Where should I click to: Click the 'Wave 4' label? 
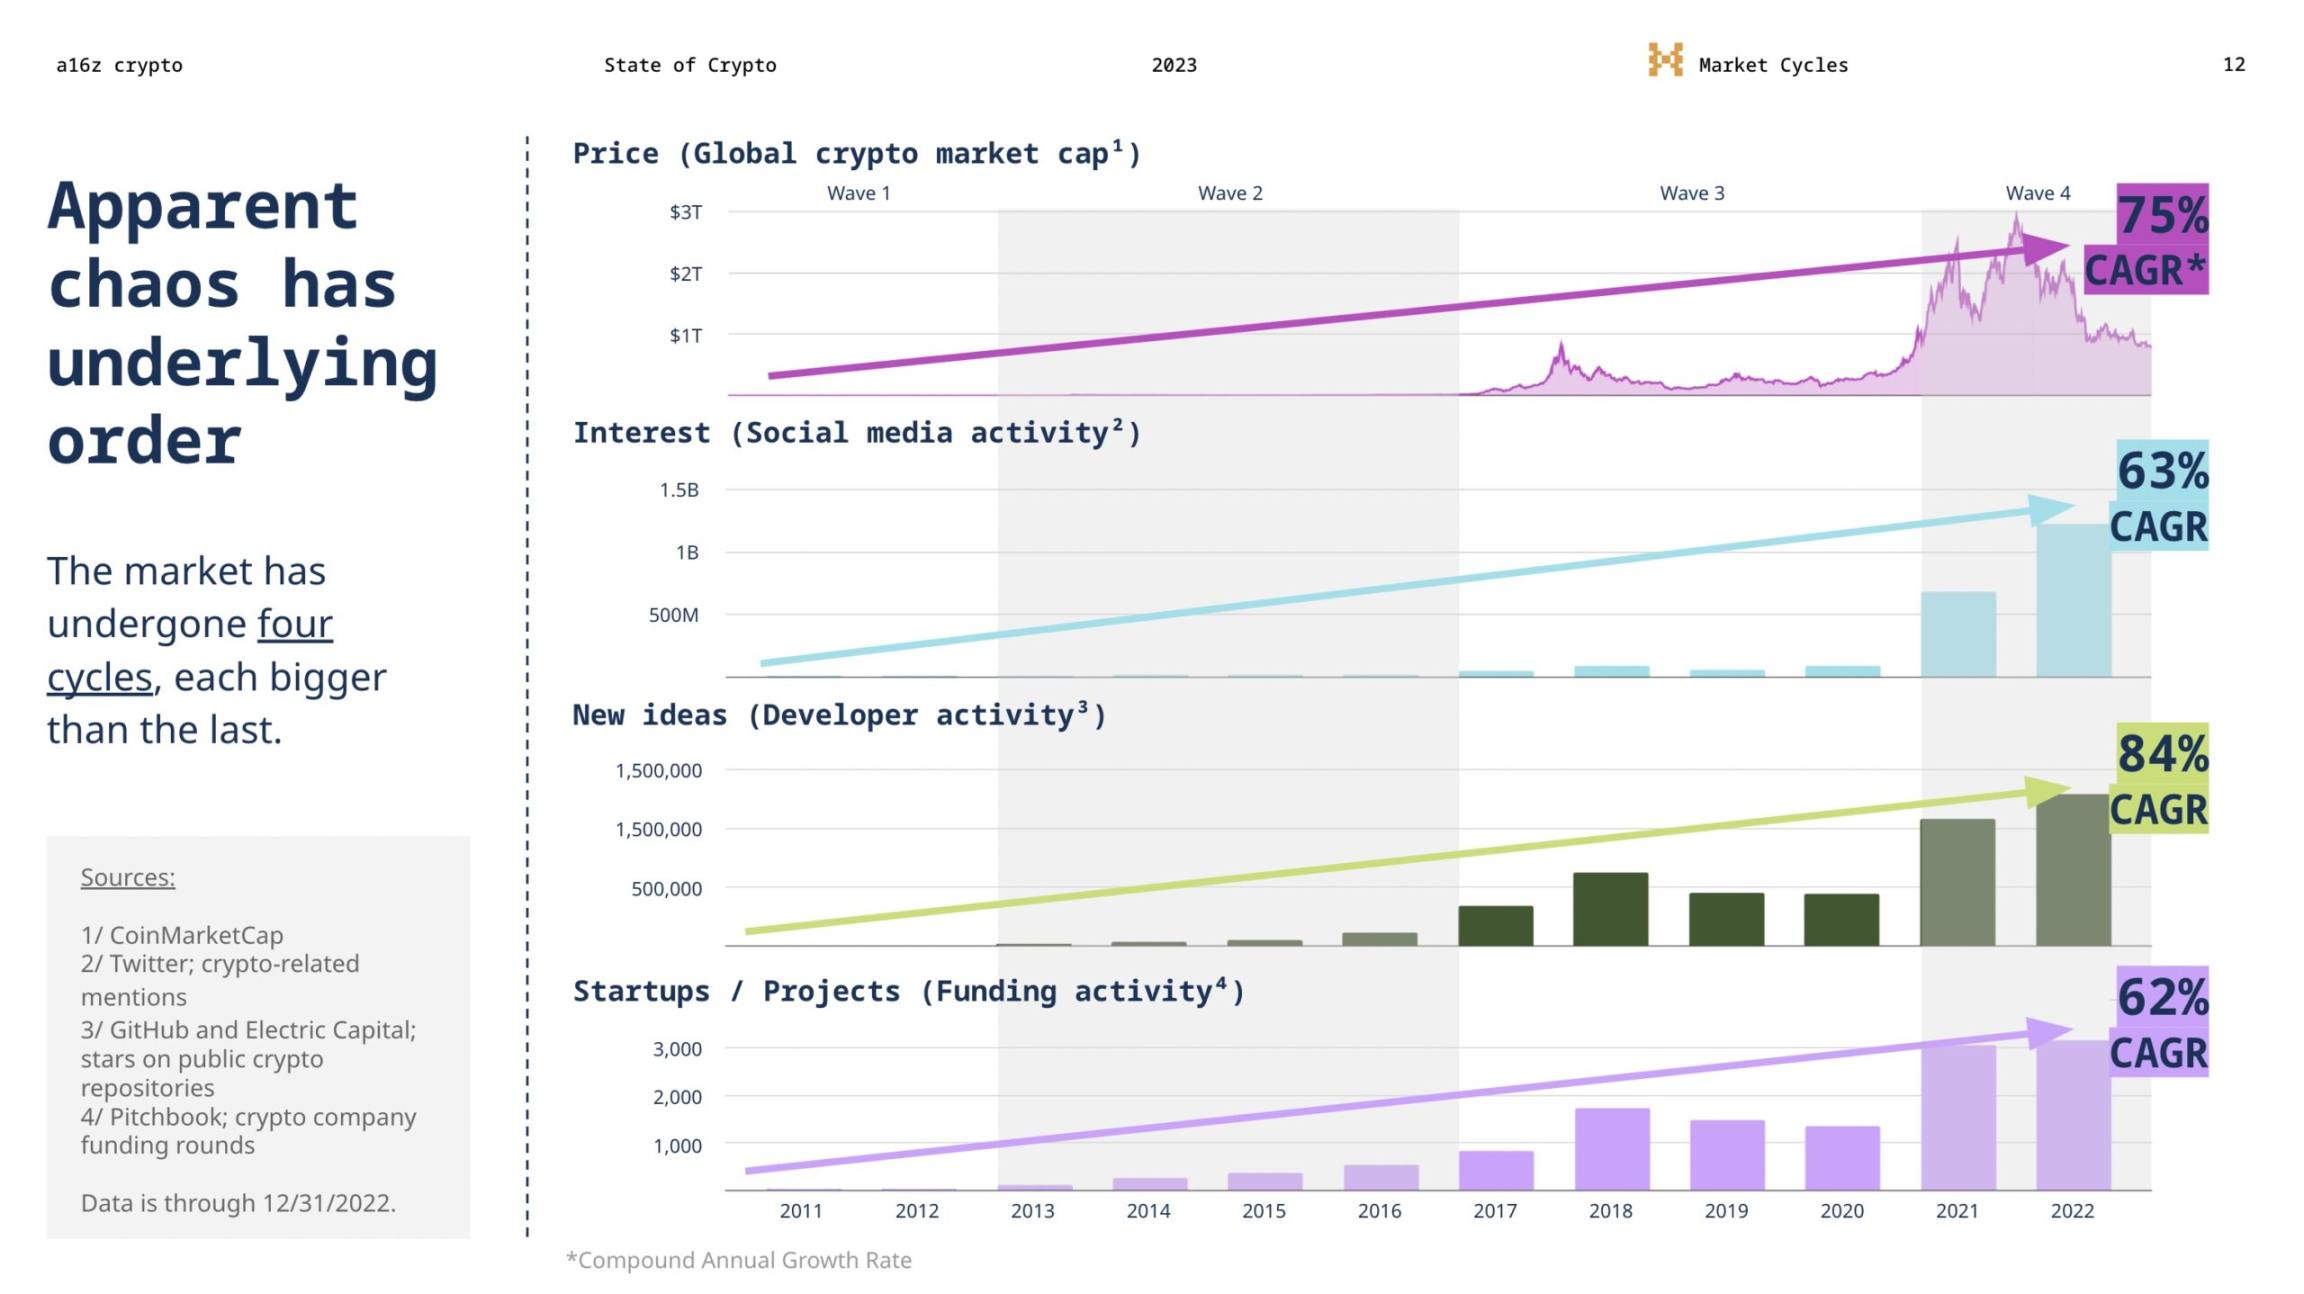(x=2037, y=193)
